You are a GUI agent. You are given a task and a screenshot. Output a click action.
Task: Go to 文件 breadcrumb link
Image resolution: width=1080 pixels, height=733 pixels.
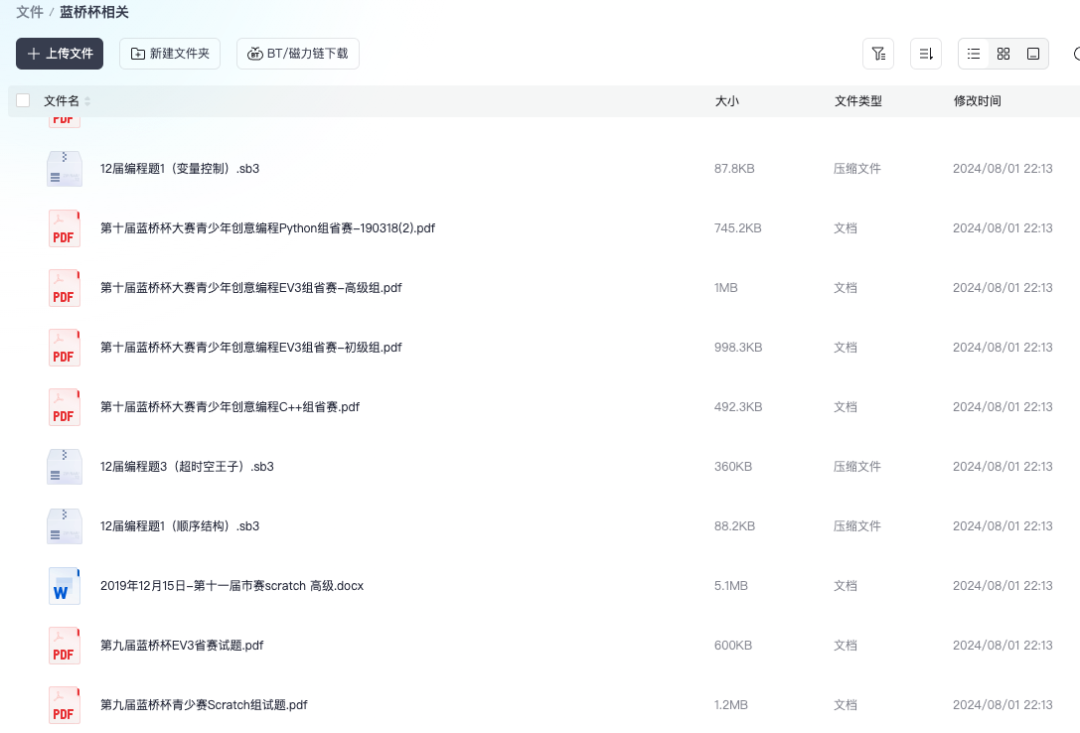coord(30,12)
